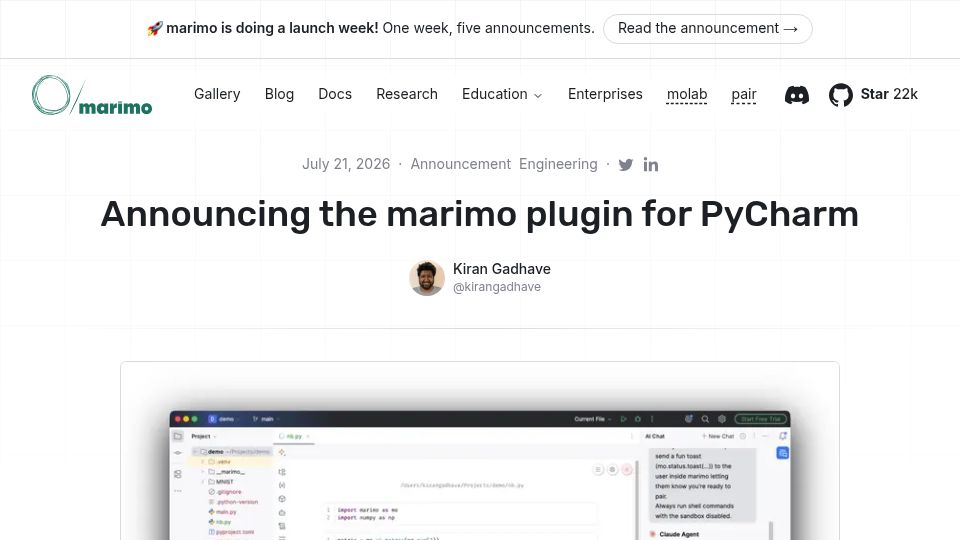Click the marimo logo

(92, 96)
